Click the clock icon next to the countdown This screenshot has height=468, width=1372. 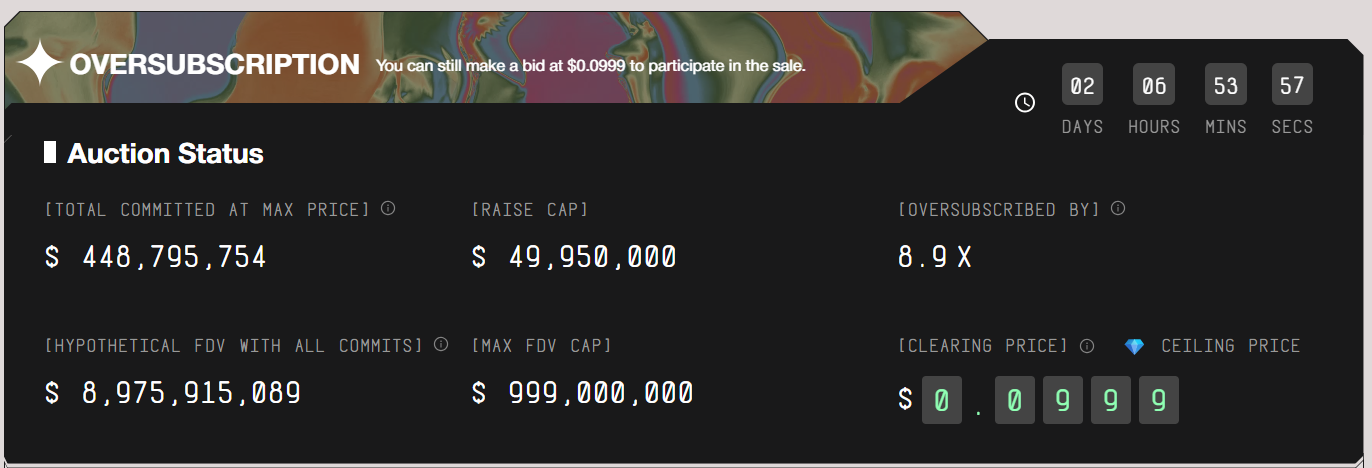(1025, 102)
